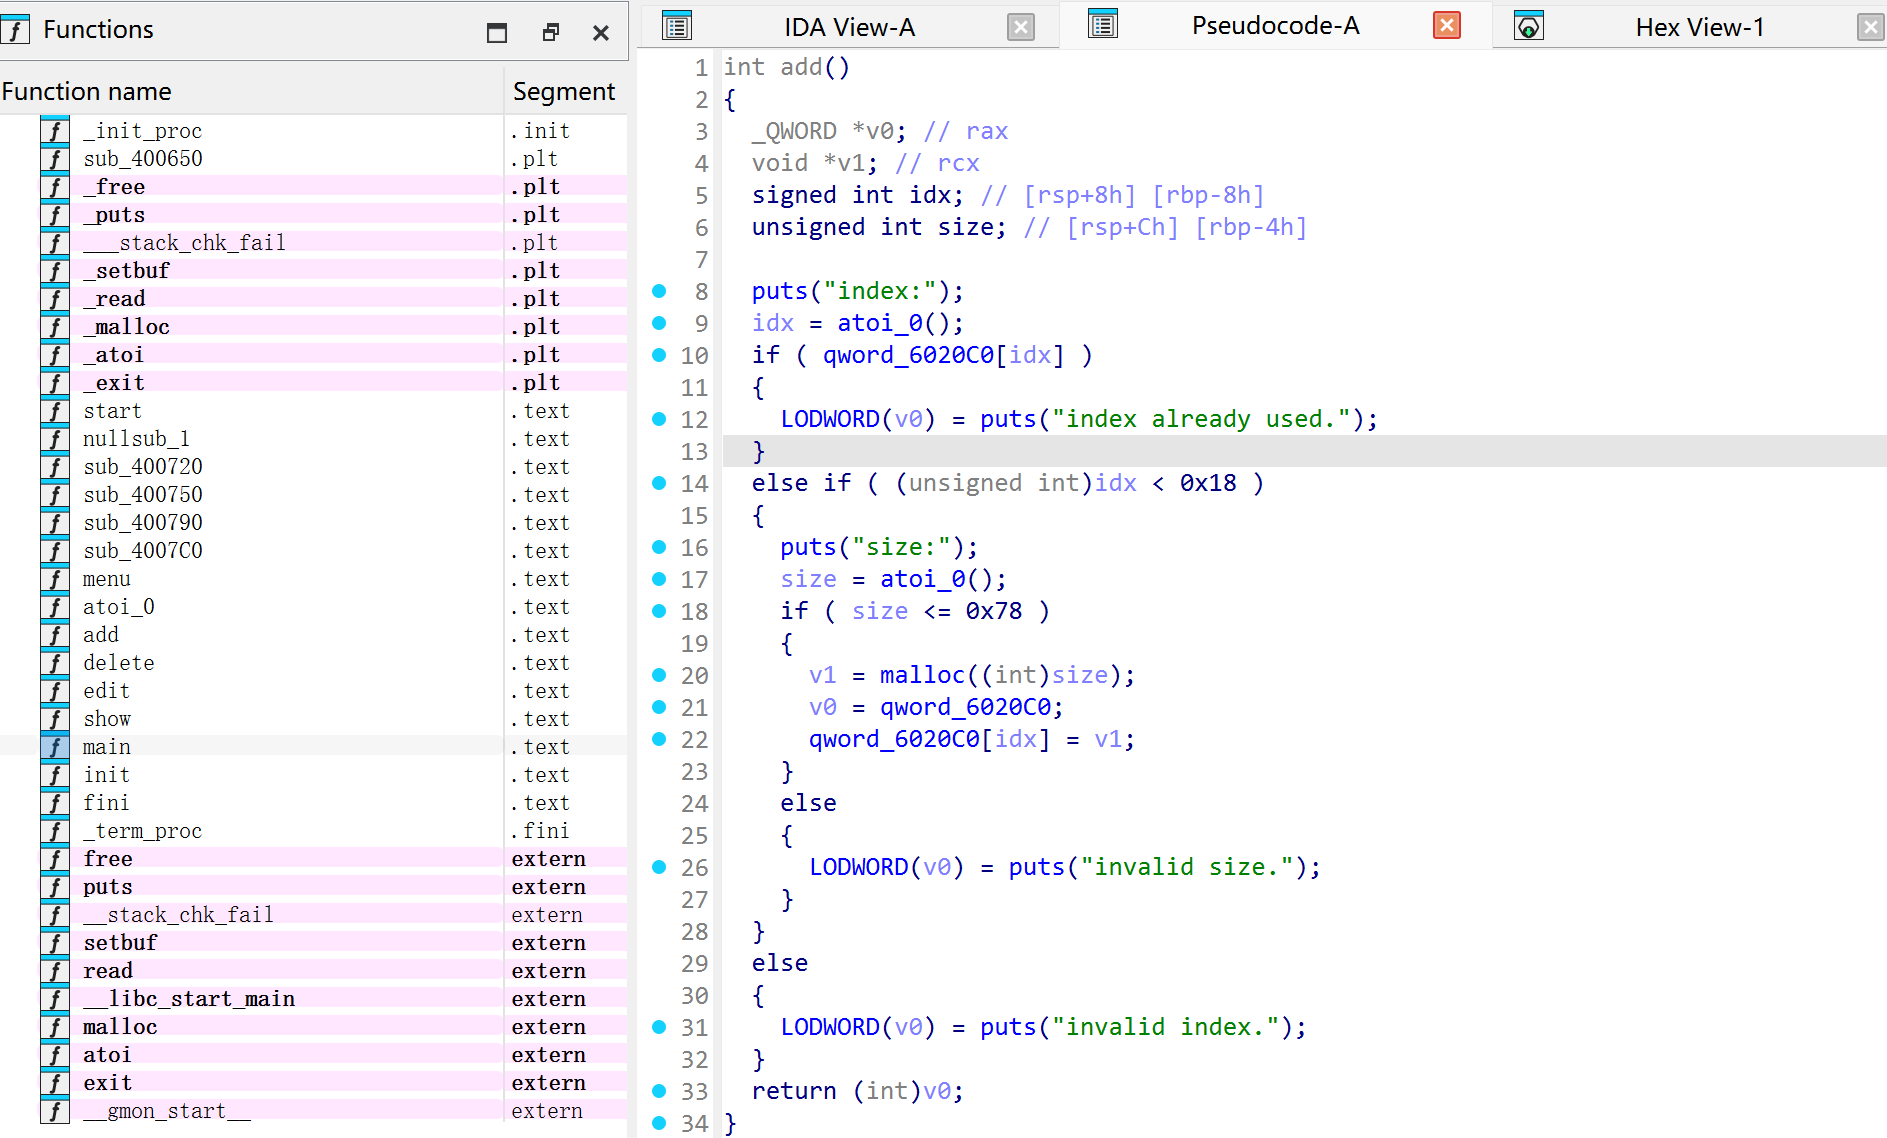Switch to the IDA View-A tab
The height and width of the screenshot is (1138, 1887).
click(849, 27)
